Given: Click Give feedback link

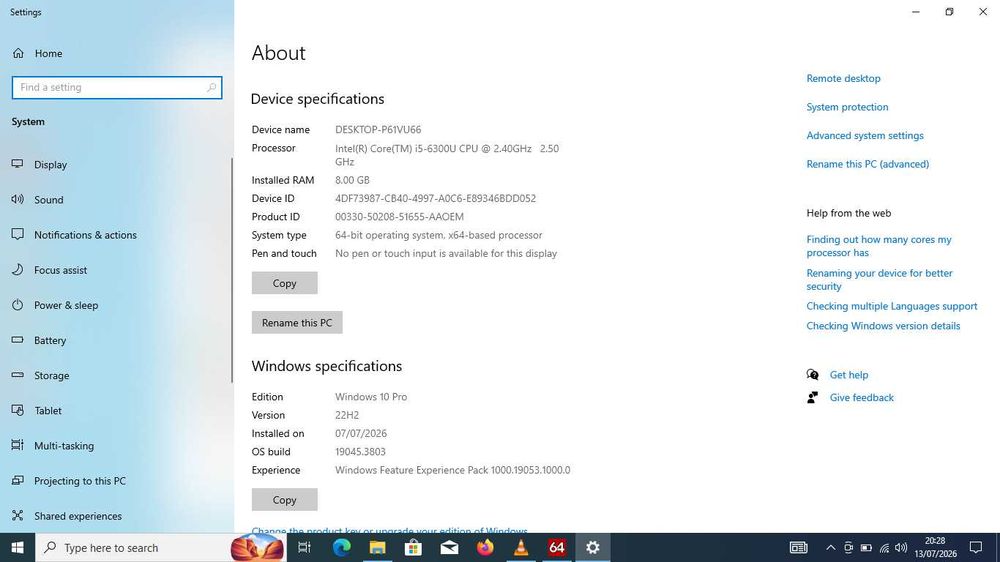Looking at the screenshot, I should 862,397.
